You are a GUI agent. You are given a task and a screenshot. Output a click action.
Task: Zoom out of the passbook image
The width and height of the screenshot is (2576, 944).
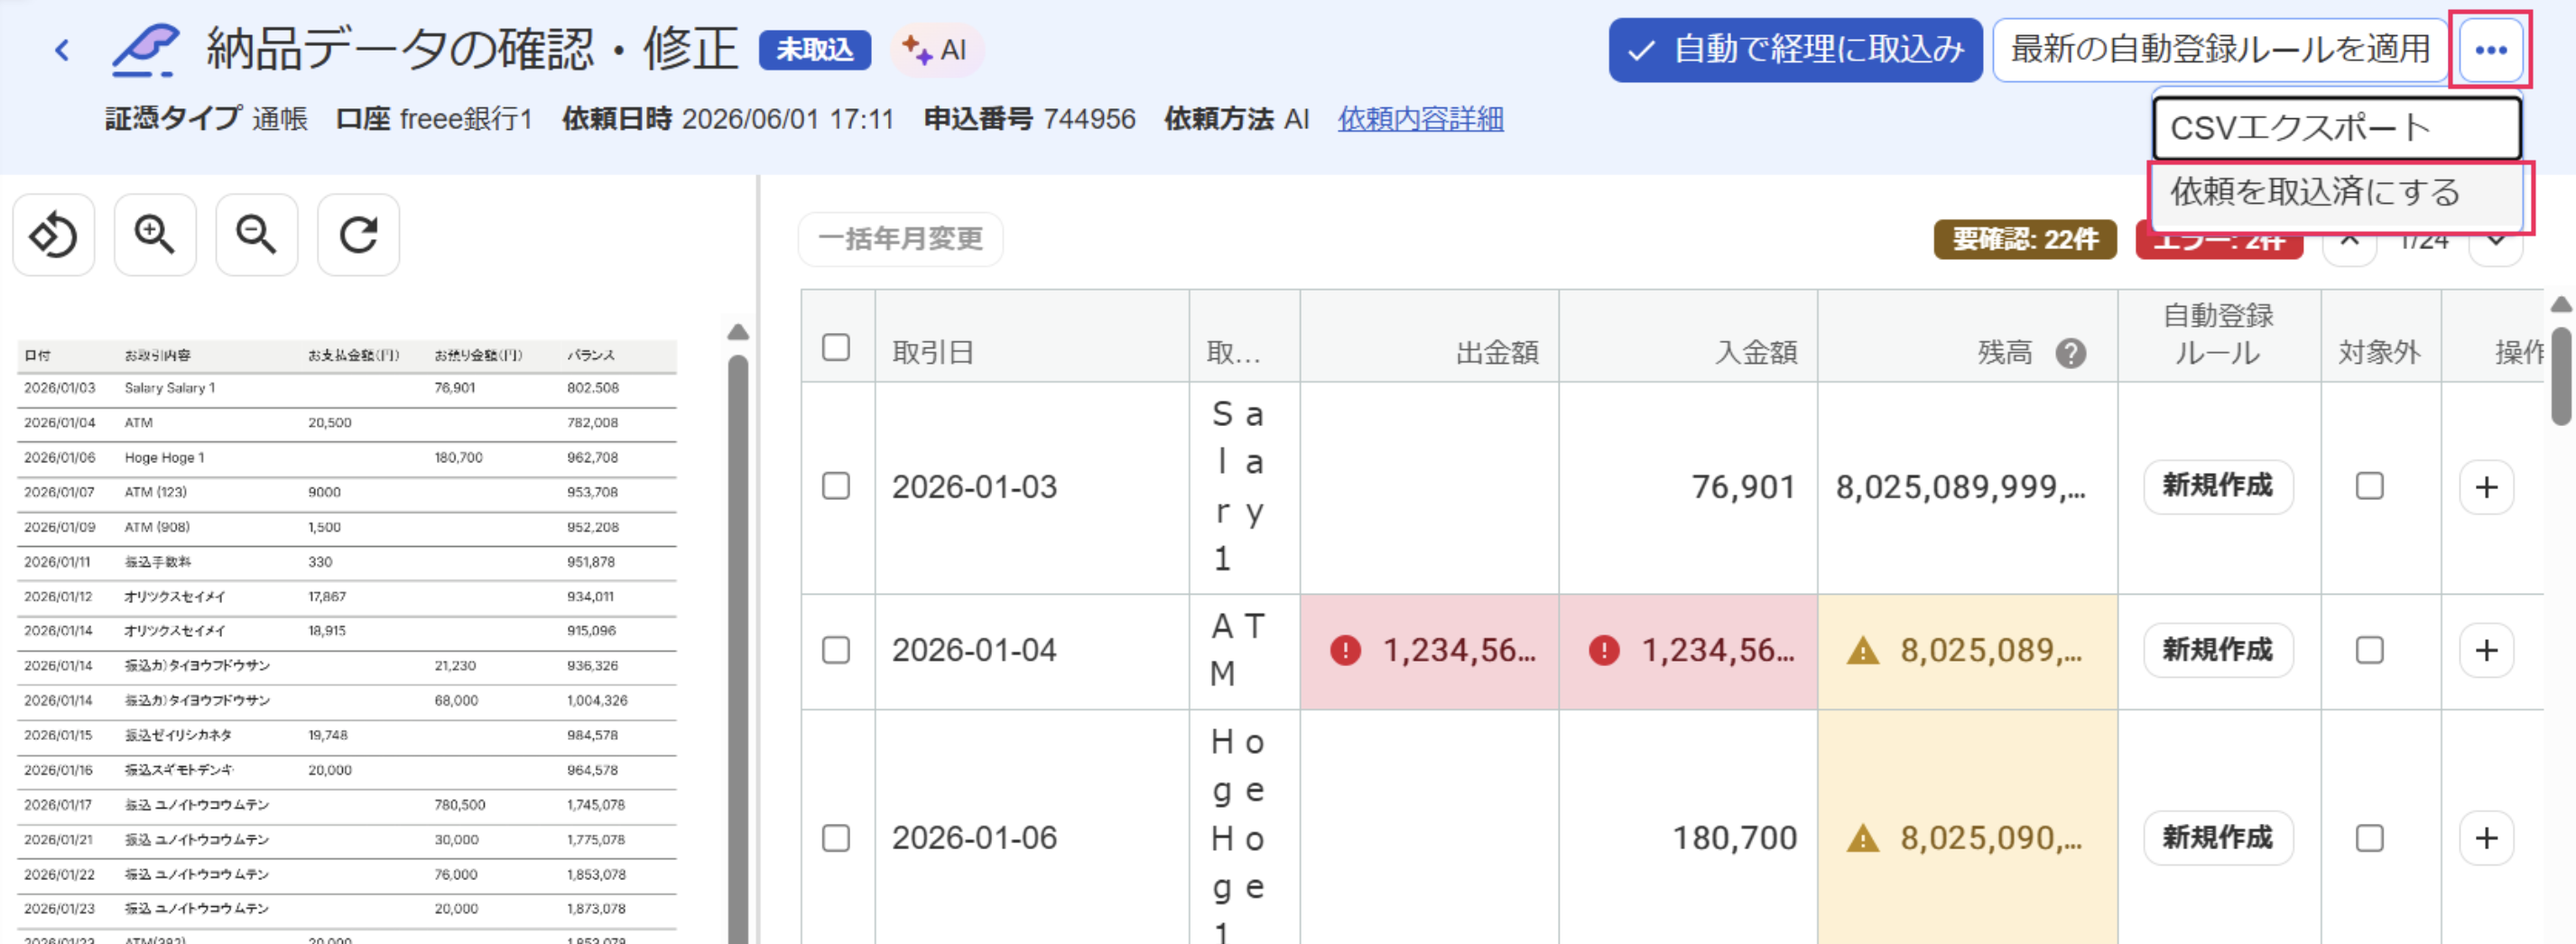[x=257, y=235]
